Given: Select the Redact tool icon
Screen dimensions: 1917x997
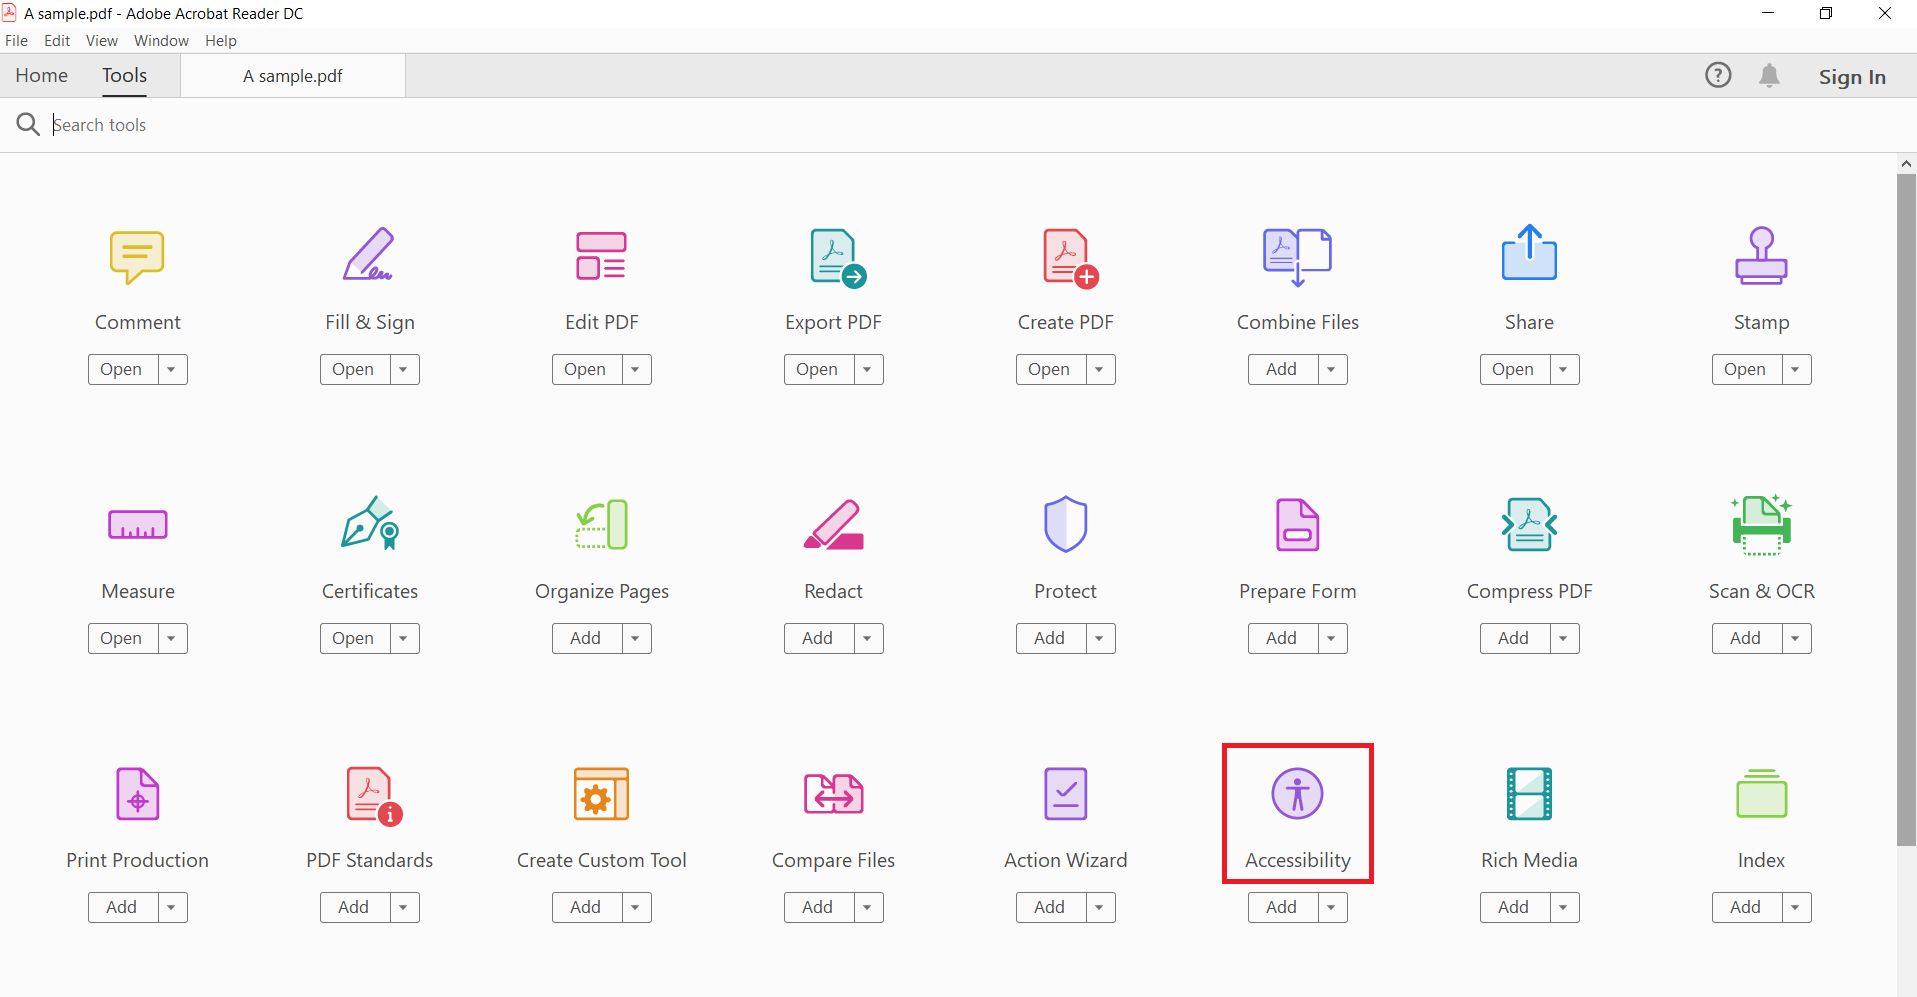Looking at the screenshot, I should [833, 524].
